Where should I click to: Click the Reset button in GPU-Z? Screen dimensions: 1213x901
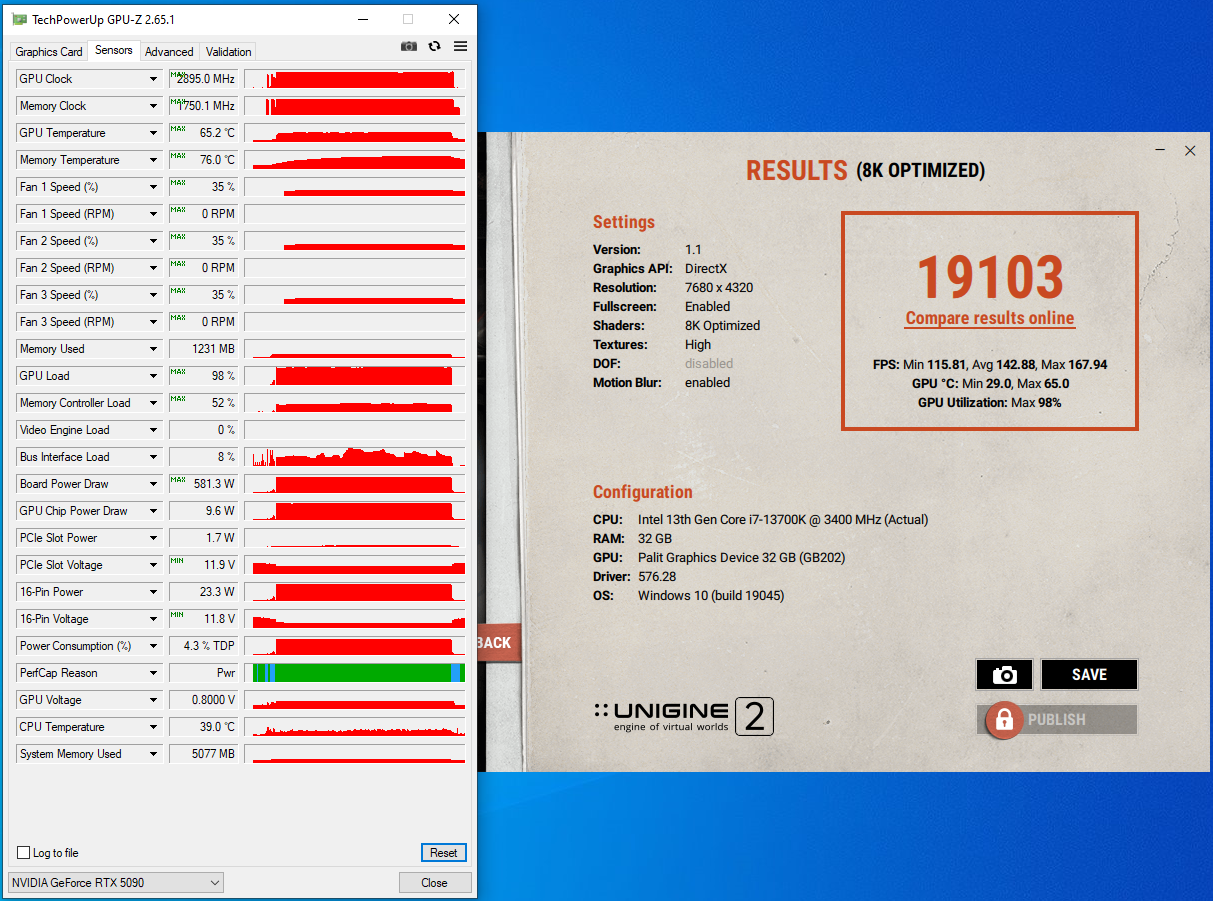pos(443,853)
